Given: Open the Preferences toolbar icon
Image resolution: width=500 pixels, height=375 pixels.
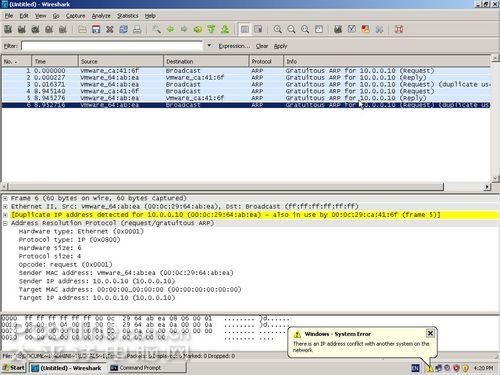Looking at the screenshot, I should pyautogui.click(x=379, y=29).
